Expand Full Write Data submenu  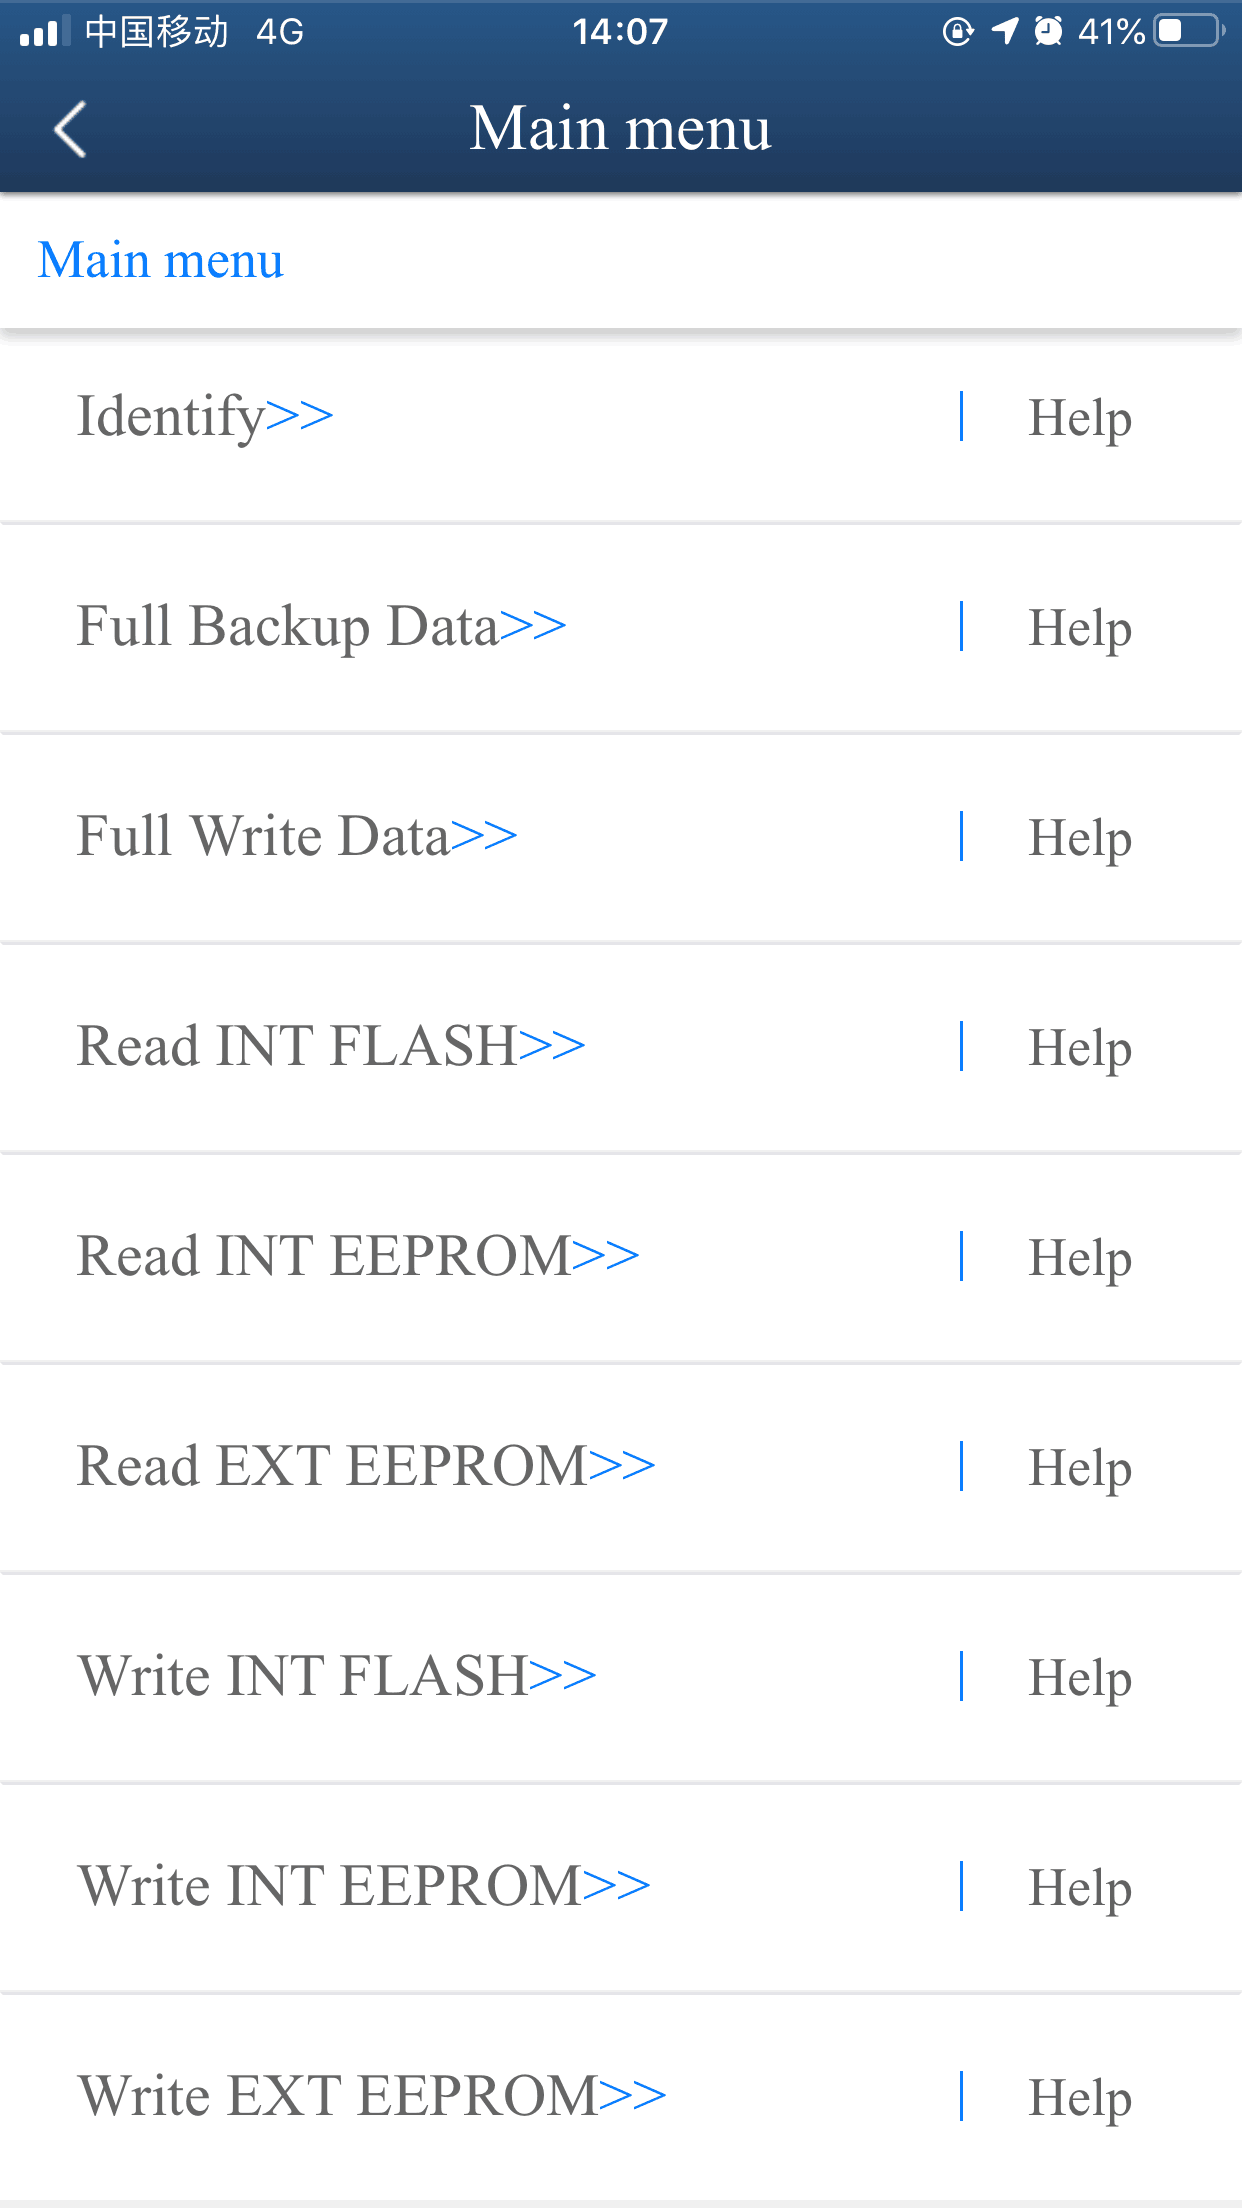[x=297, y=836]
